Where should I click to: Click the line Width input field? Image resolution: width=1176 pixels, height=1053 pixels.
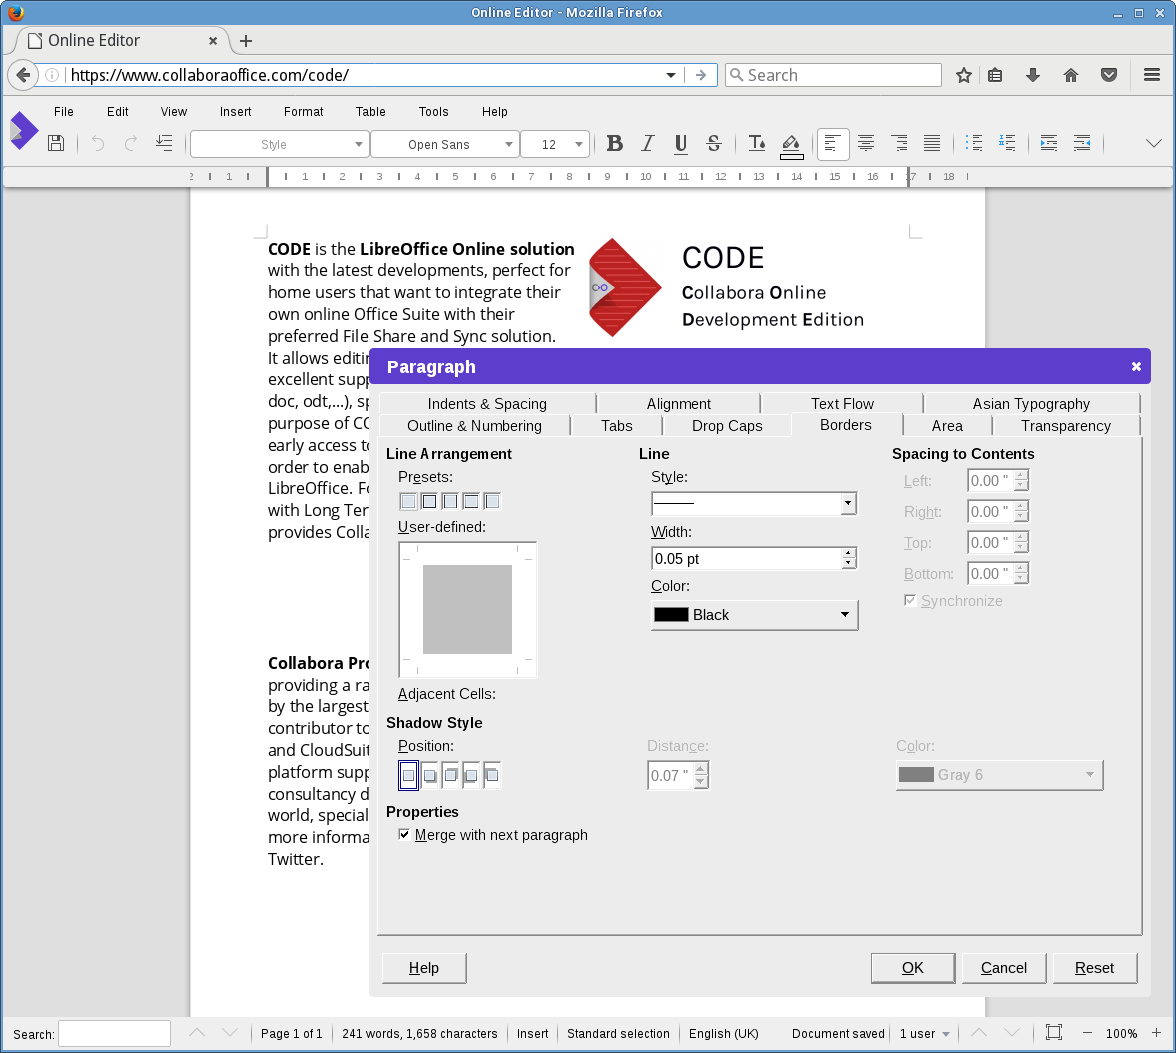coord(745,559)
